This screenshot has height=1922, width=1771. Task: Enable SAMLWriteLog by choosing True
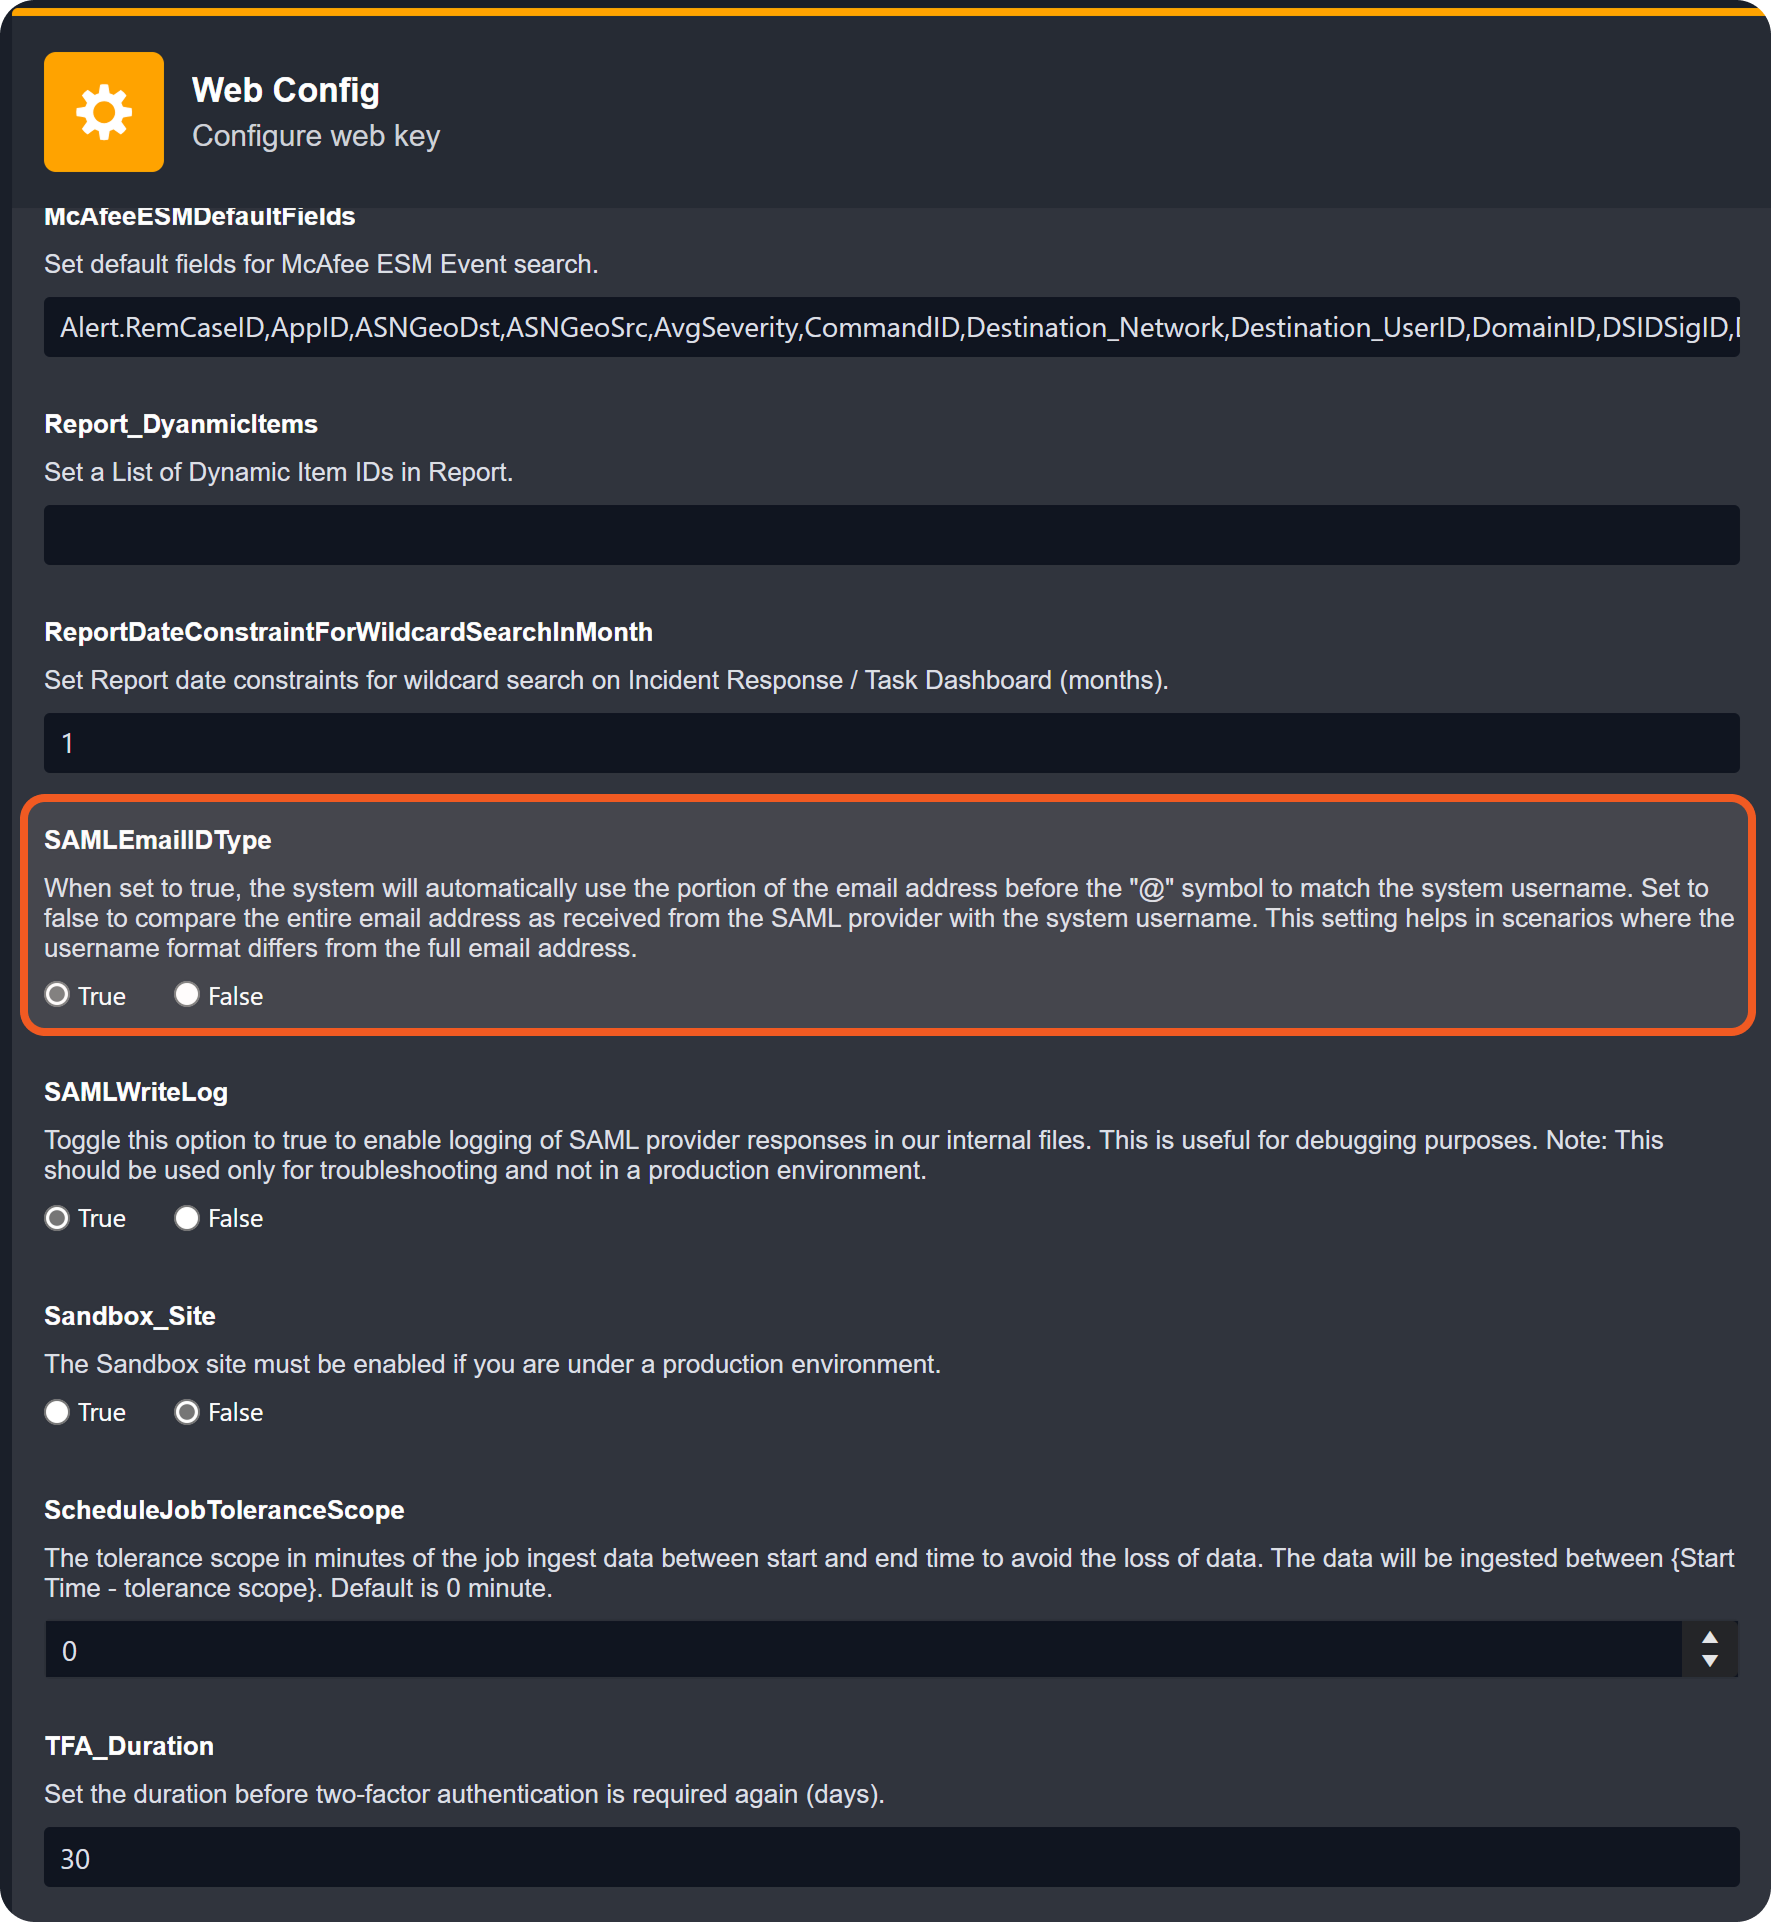click(58, 1218)
